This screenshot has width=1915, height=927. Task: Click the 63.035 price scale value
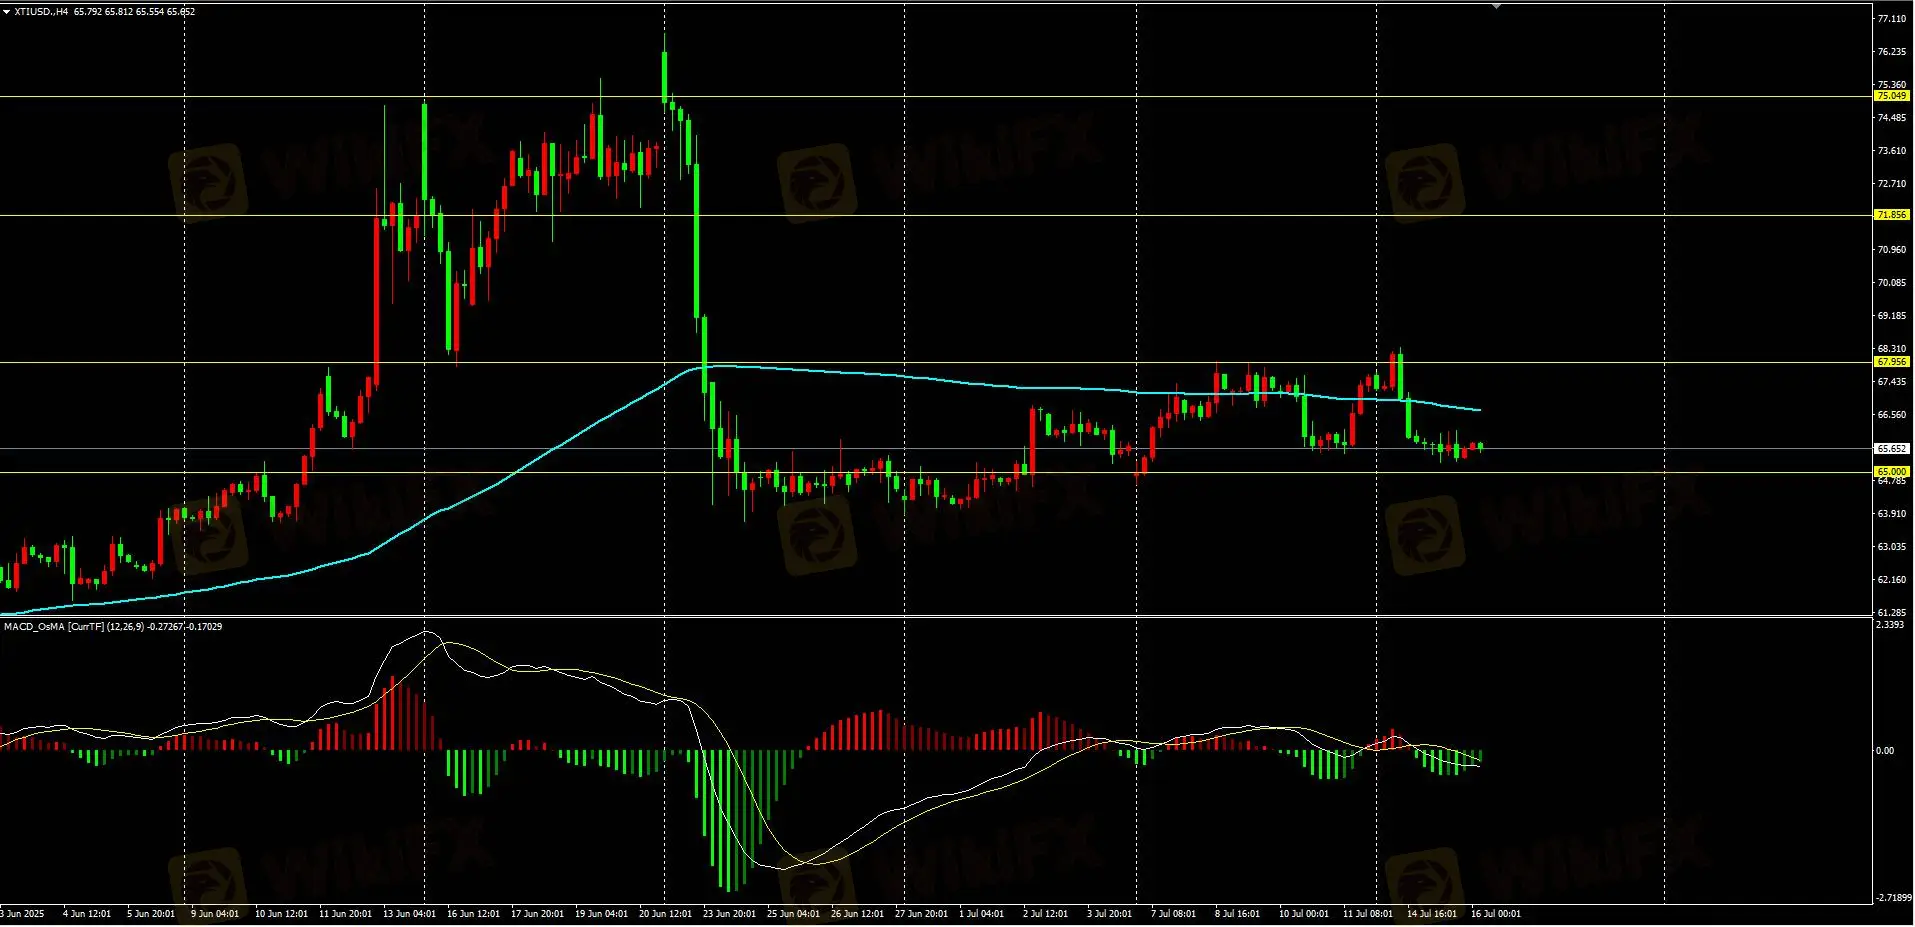pos(1891,547)
